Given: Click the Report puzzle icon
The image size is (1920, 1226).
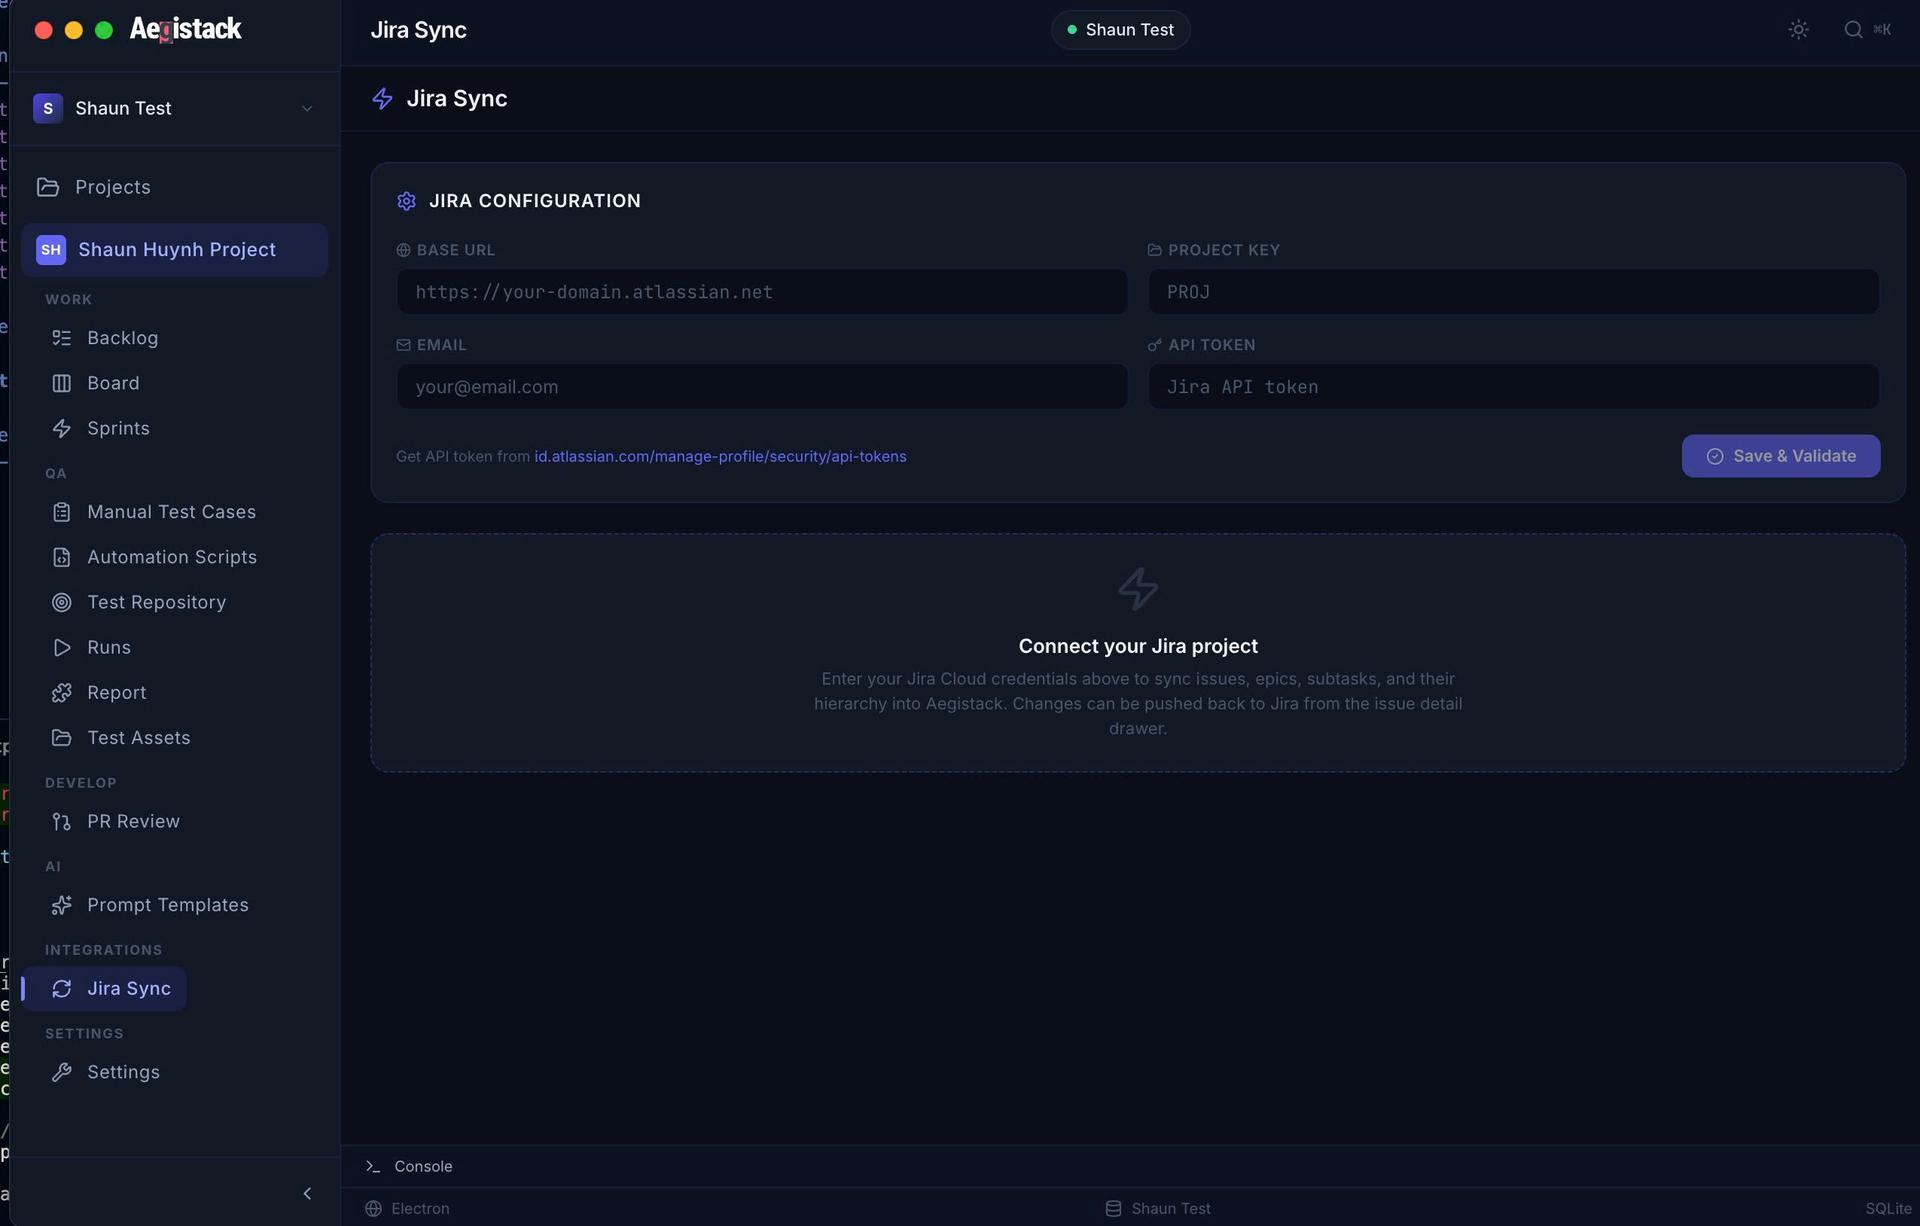Looking at the screenshot, I should coord(62,692).
